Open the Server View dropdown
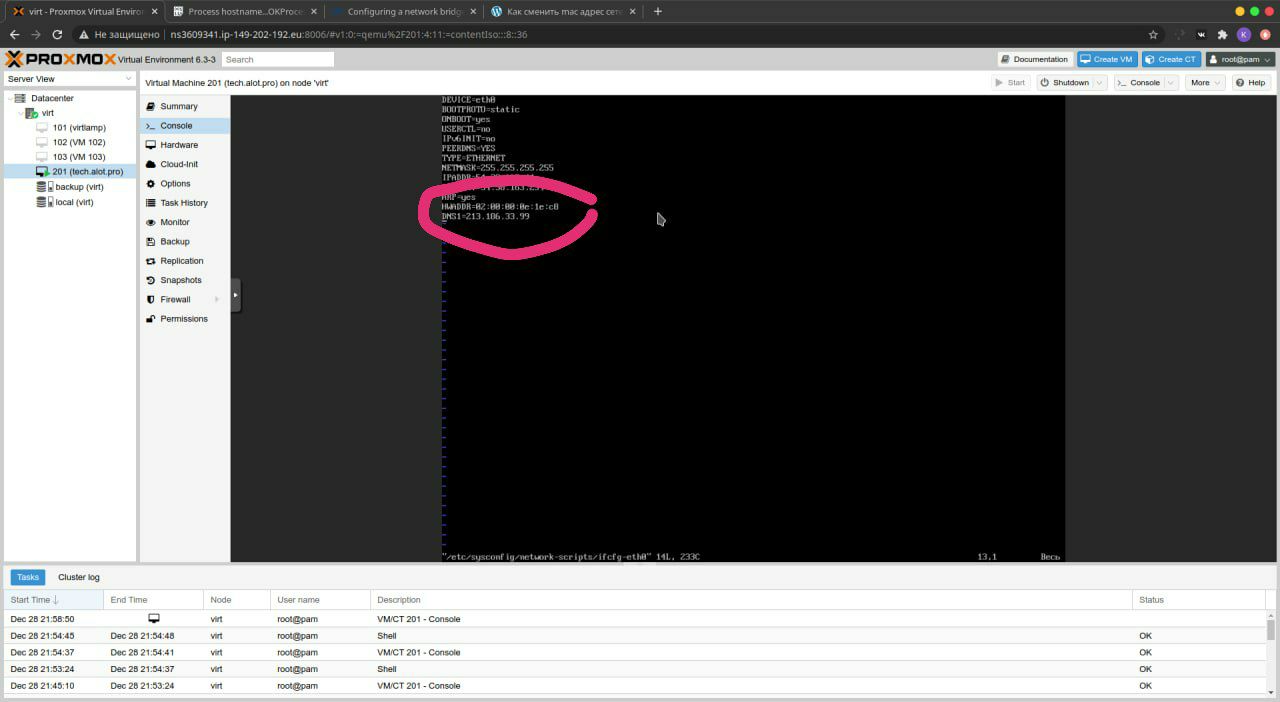 click(x=70, y=79)
